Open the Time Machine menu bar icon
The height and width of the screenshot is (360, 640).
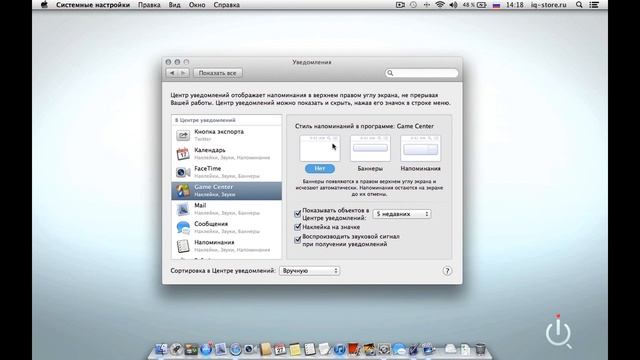[413, 5]
